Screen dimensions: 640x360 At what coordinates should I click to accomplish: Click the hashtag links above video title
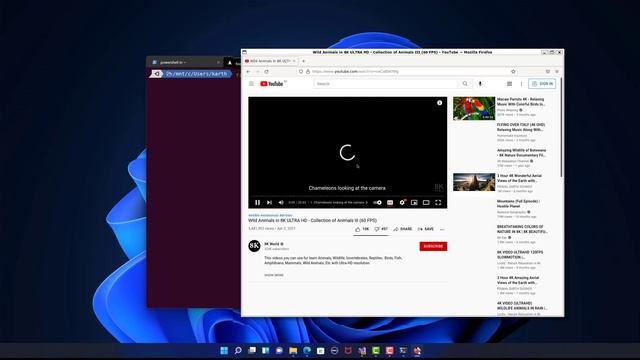271,215
